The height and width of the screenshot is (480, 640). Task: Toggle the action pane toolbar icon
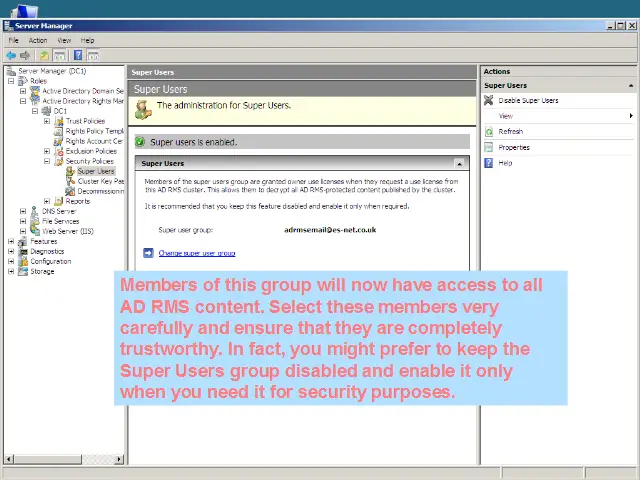93,55
